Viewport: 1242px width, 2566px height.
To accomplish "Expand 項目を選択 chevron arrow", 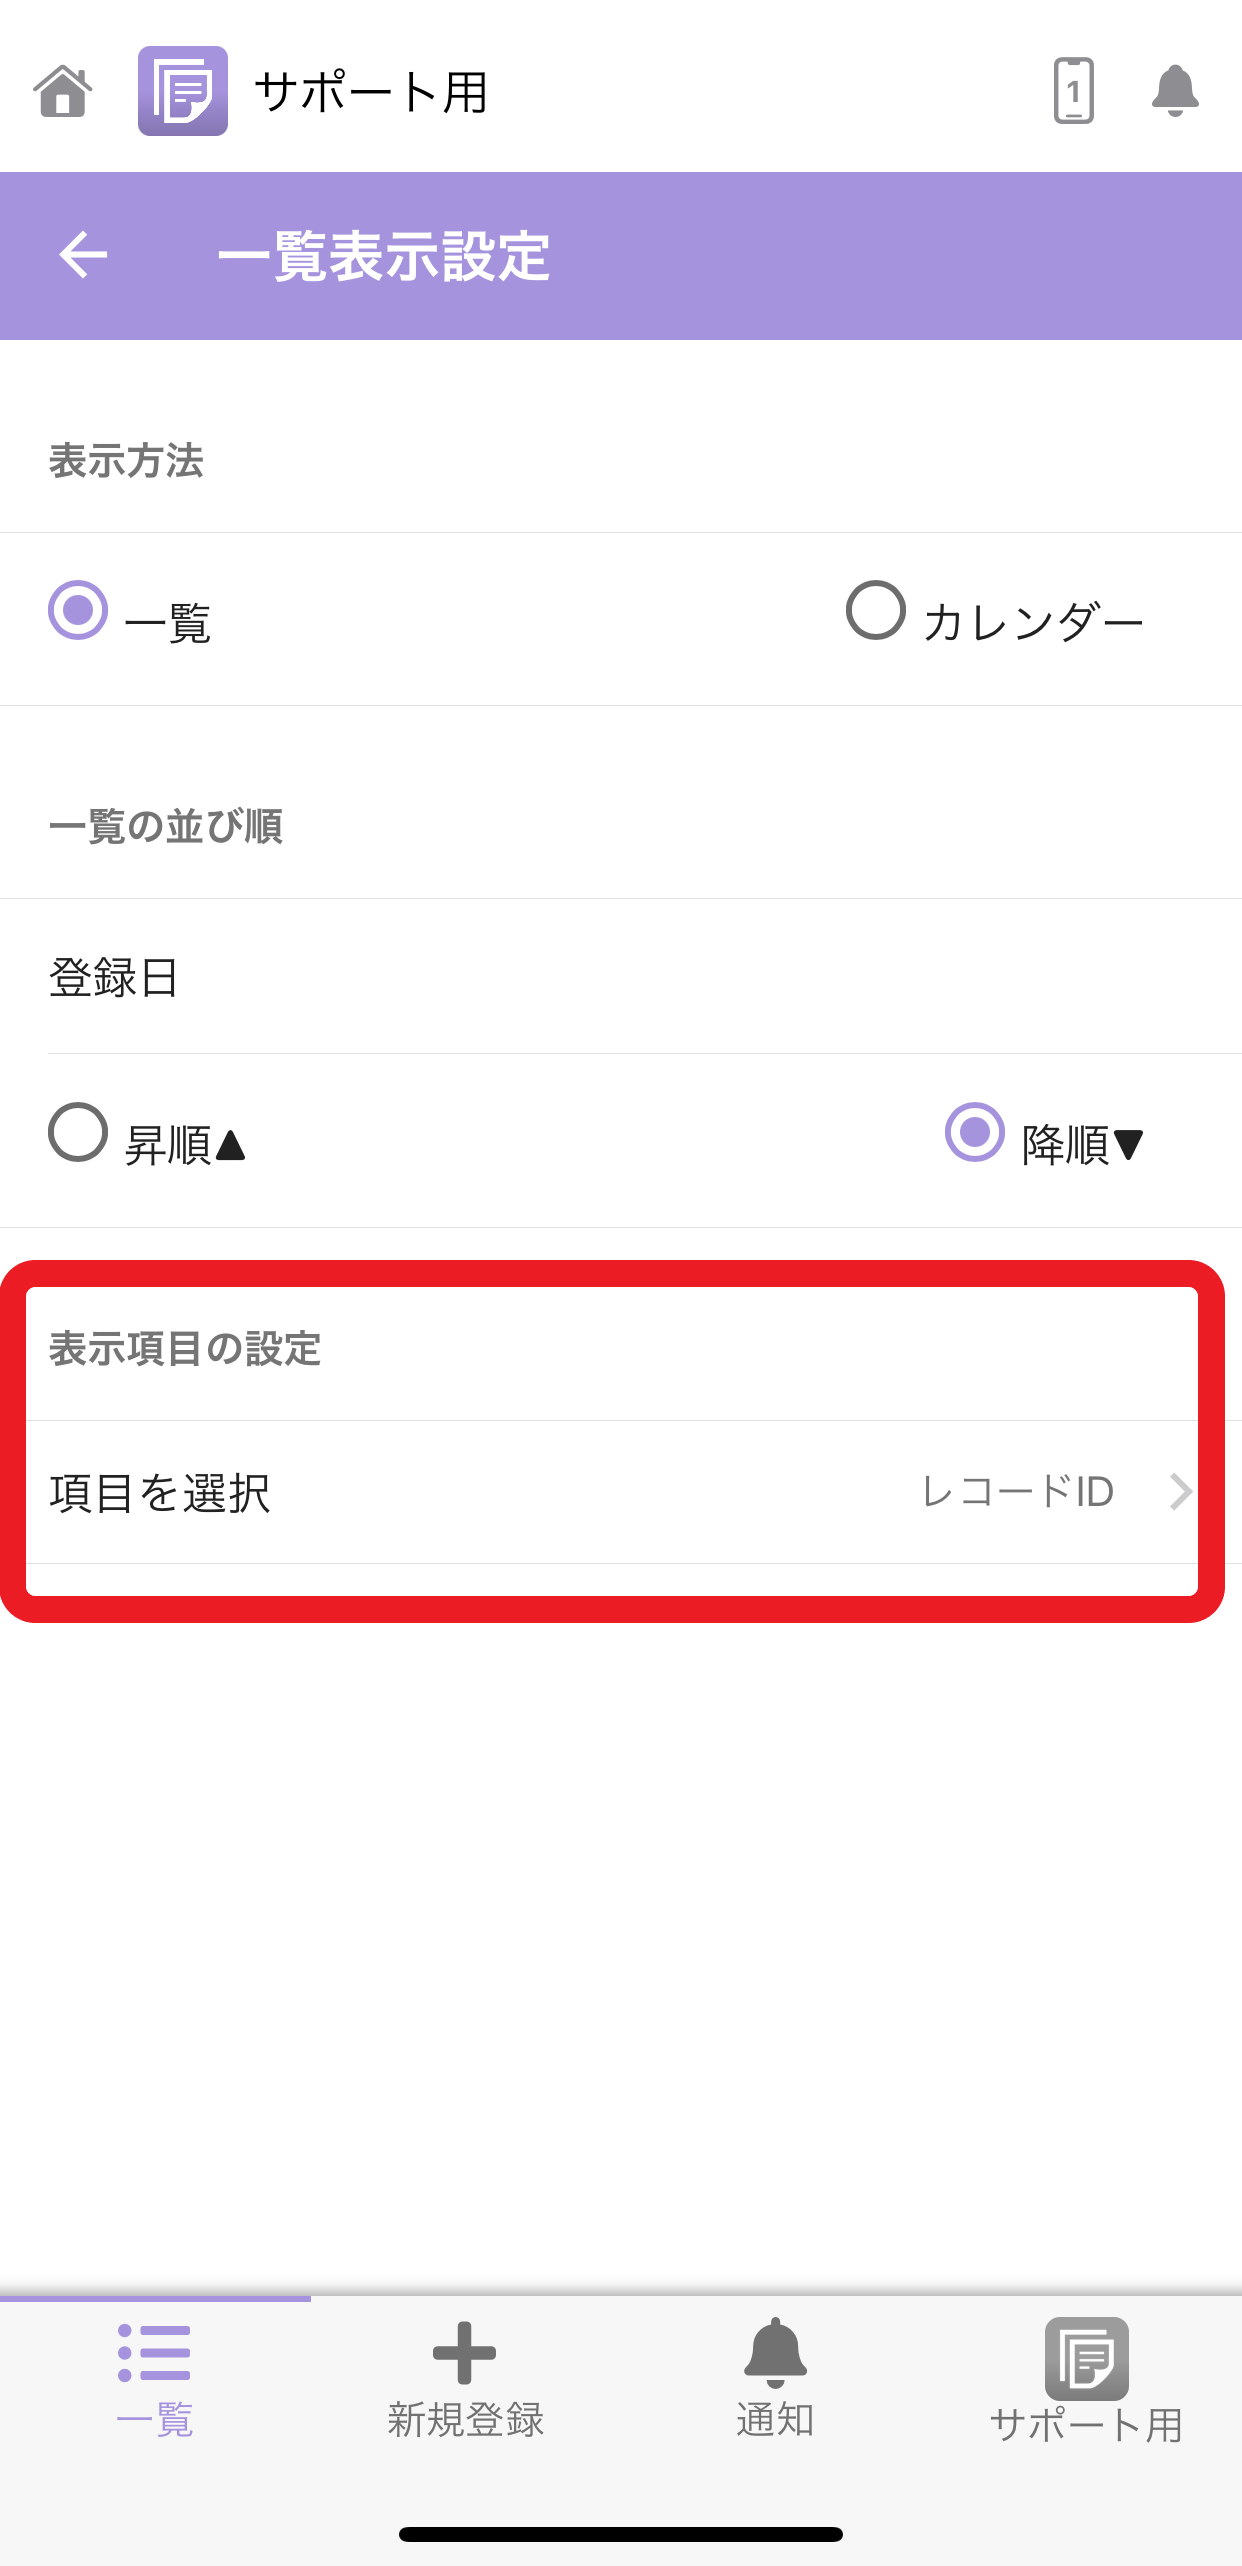I will [1181, 1491].
